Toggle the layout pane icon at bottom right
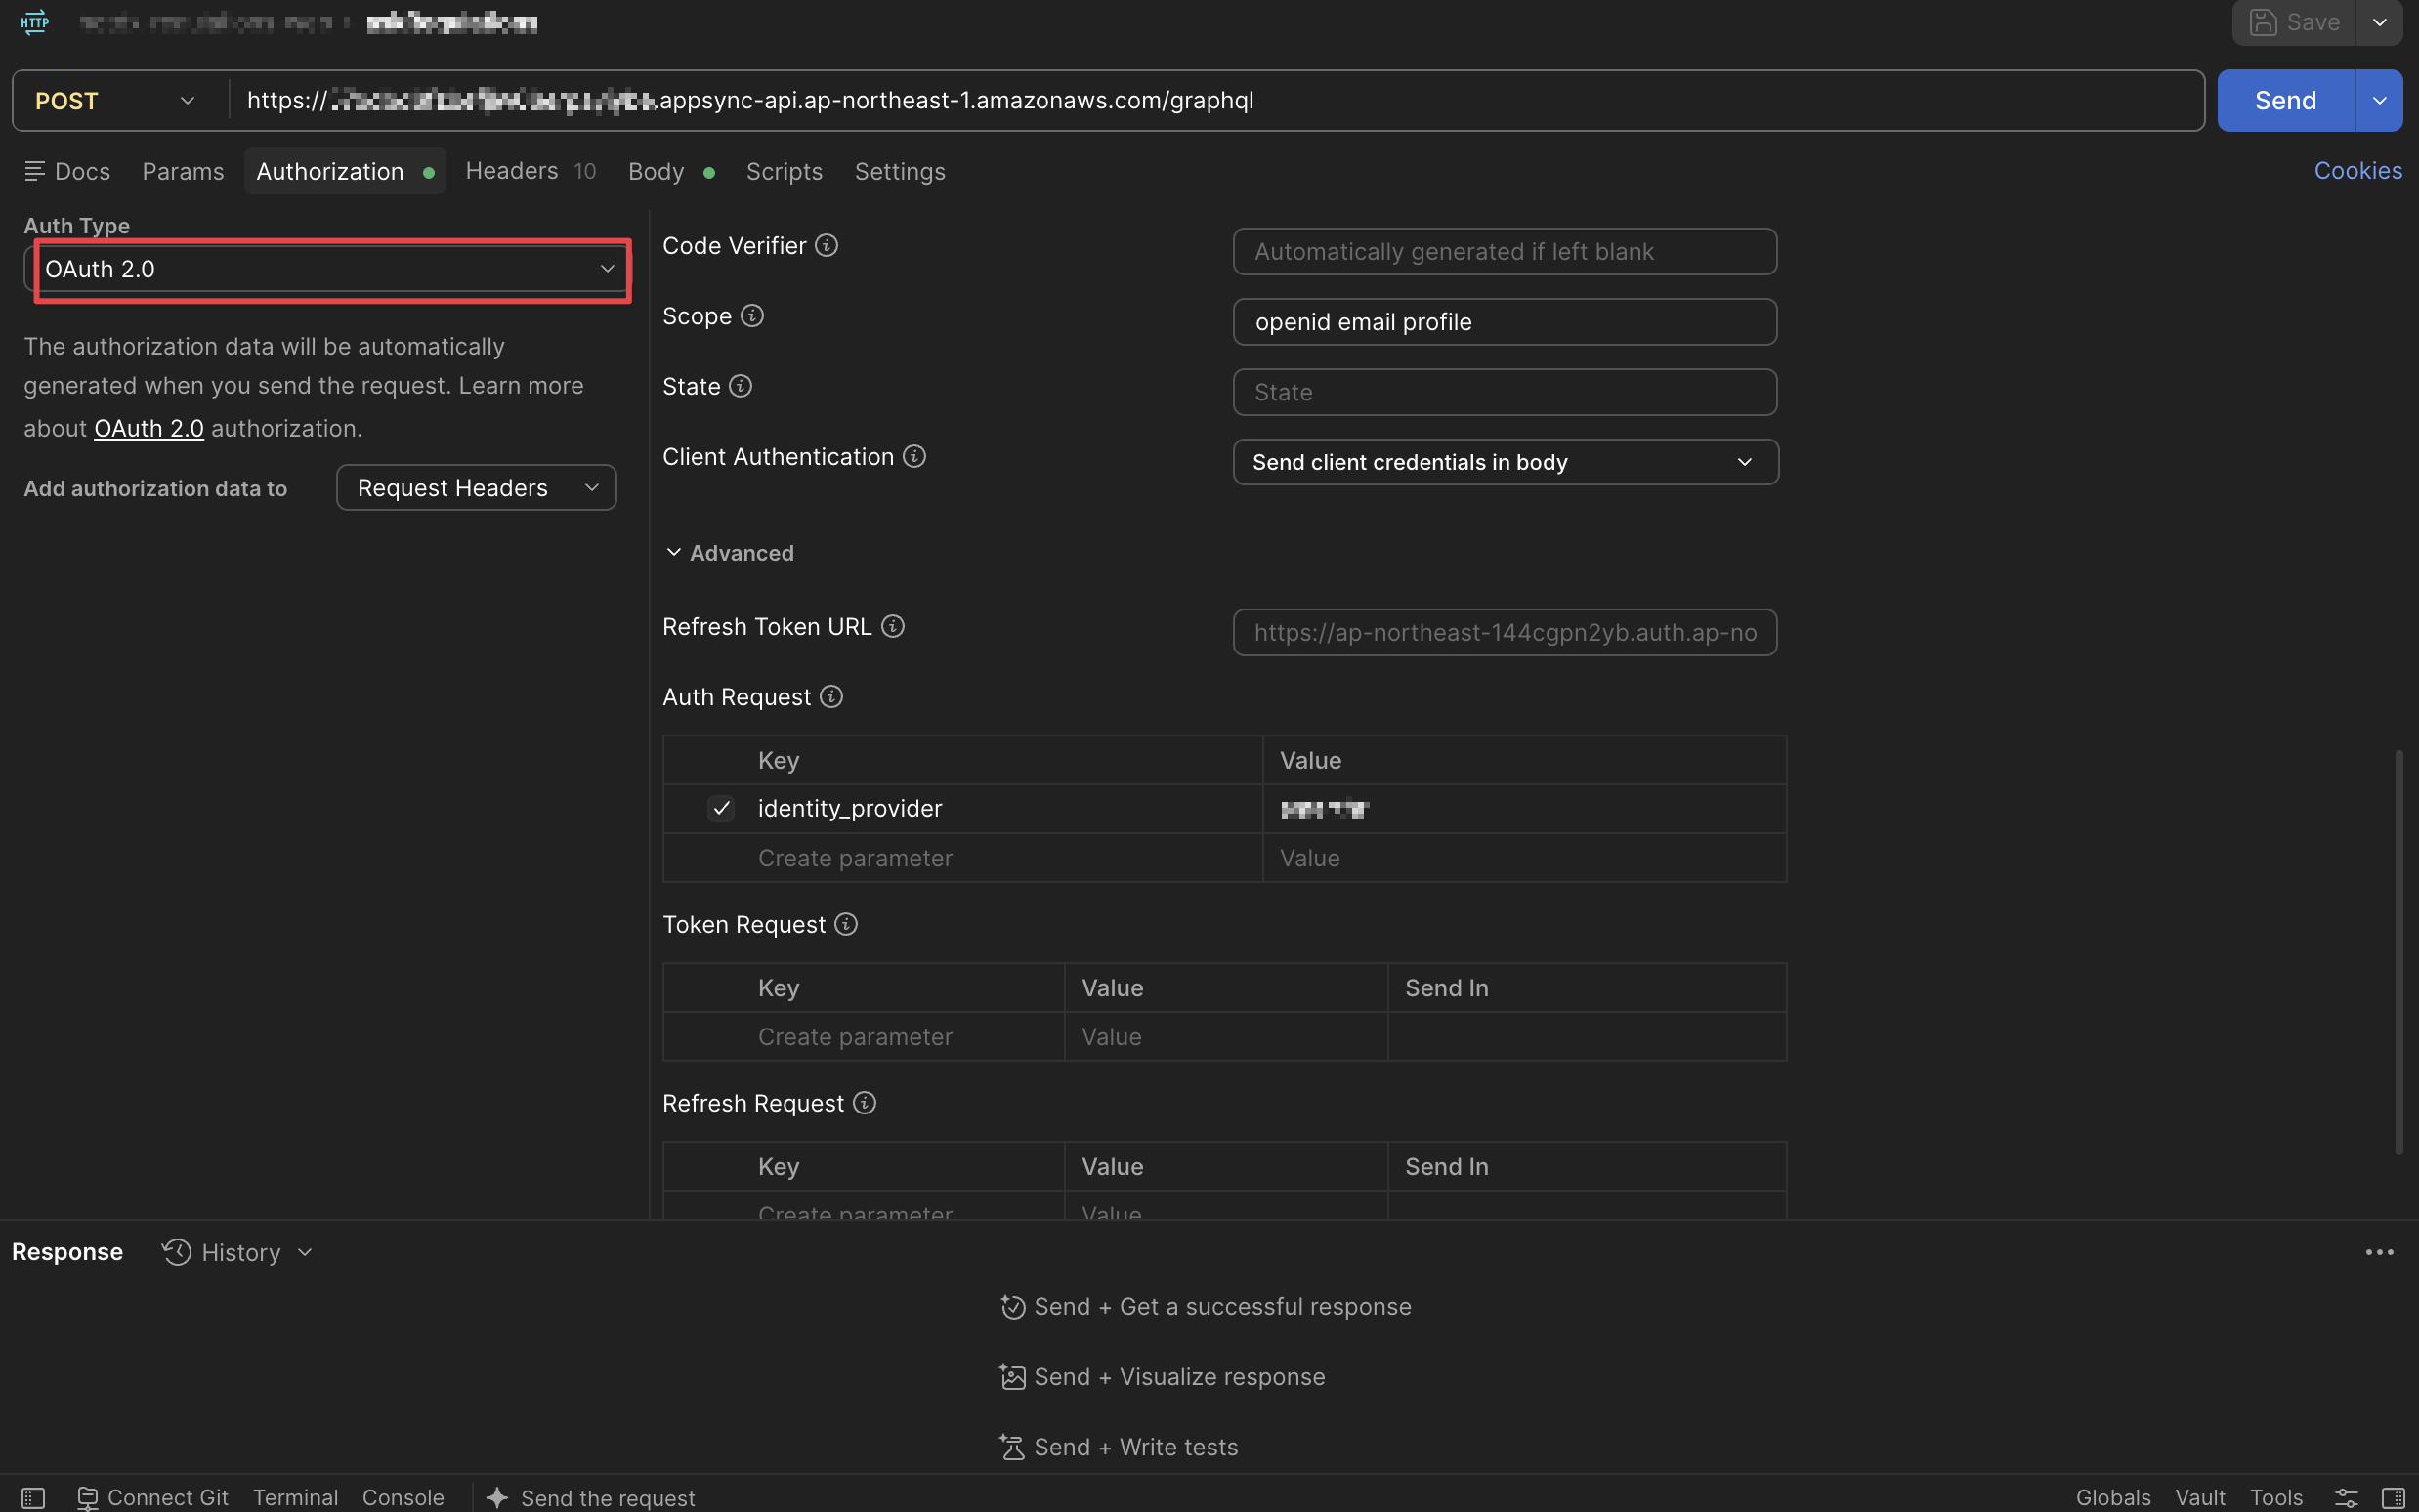Viewport: 2419px width, 1512px height. 2393,1497
